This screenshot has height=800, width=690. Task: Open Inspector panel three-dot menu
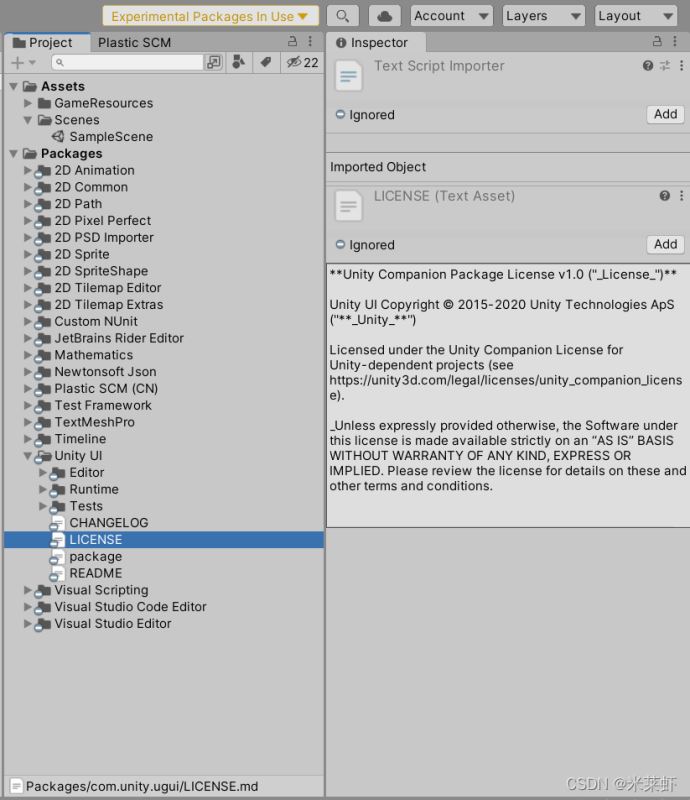675,41
